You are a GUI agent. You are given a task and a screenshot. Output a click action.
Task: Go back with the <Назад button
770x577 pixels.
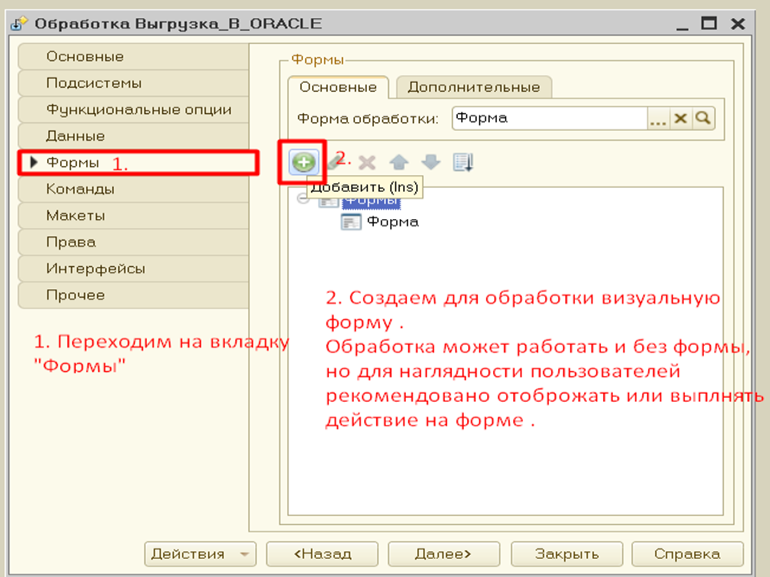click(322, 554)
